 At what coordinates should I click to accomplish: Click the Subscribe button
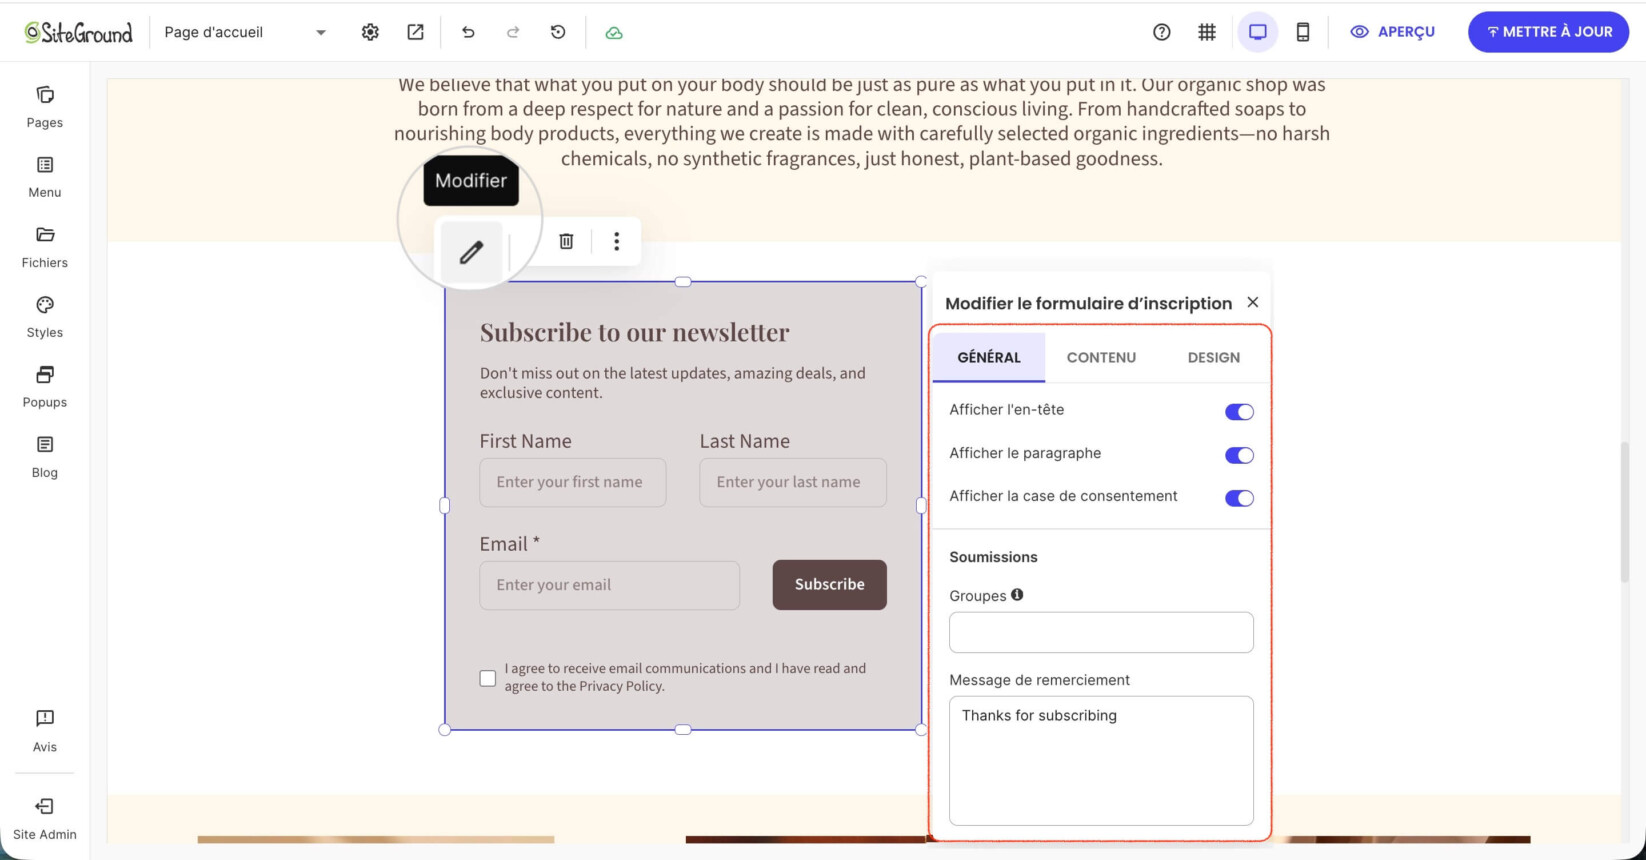click(830, 585)
